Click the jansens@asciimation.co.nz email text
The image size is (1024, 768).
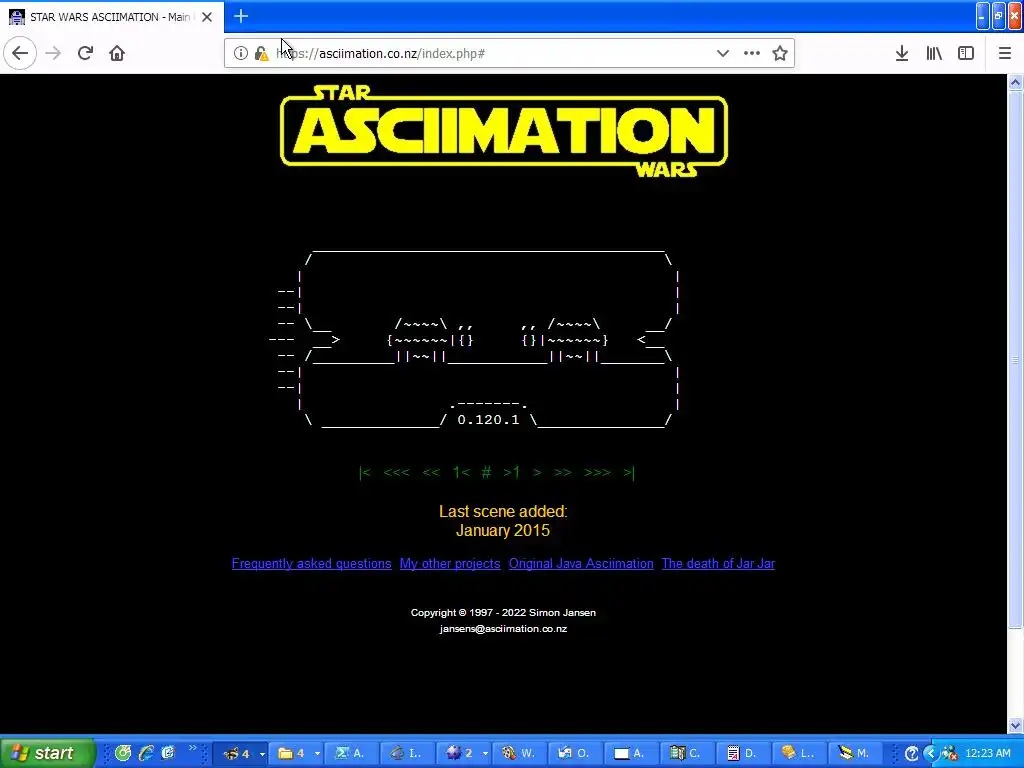[503, 629]
